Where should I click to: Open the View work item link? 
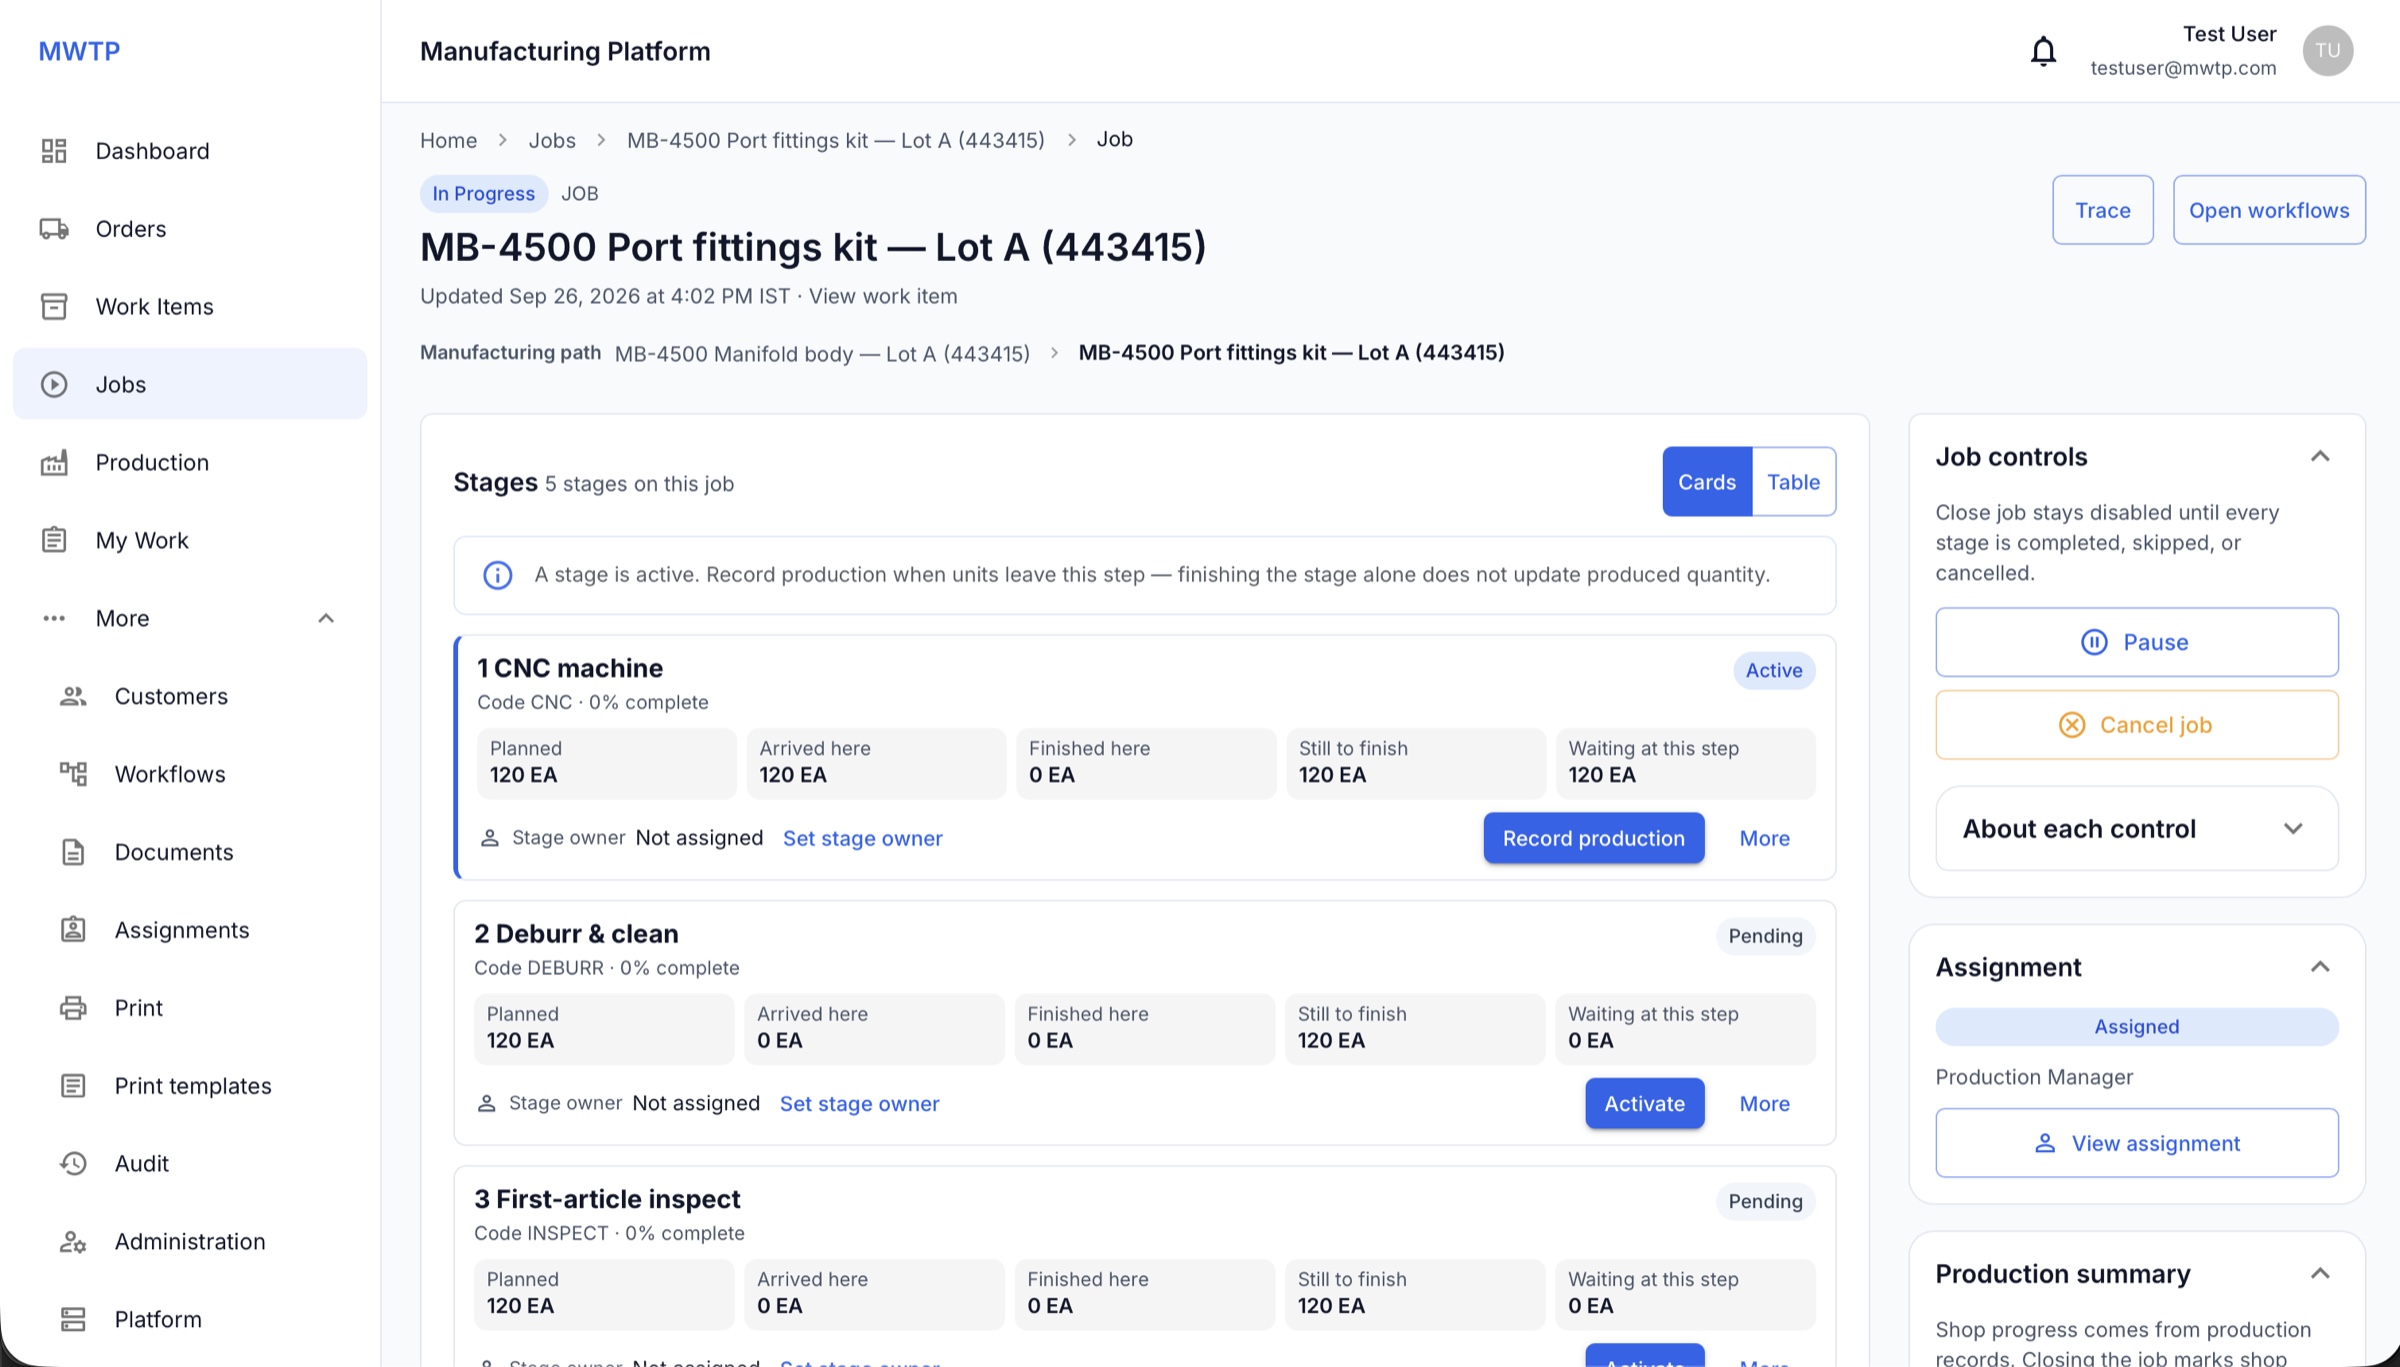883,296
